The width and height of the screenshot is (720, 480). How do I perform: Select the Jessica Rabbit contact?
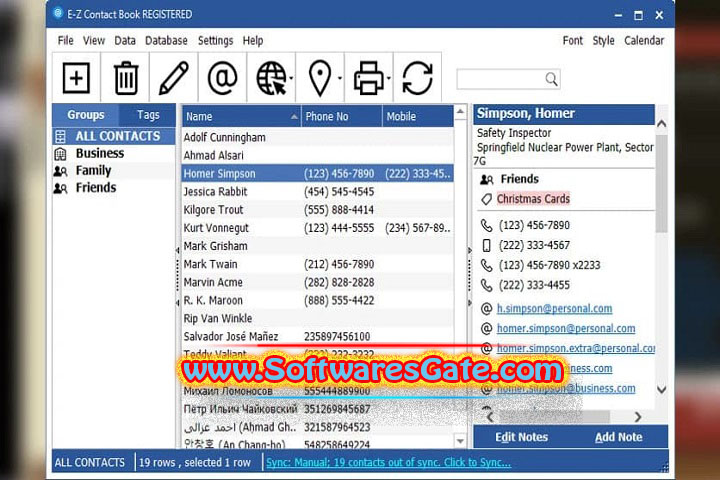318,192
